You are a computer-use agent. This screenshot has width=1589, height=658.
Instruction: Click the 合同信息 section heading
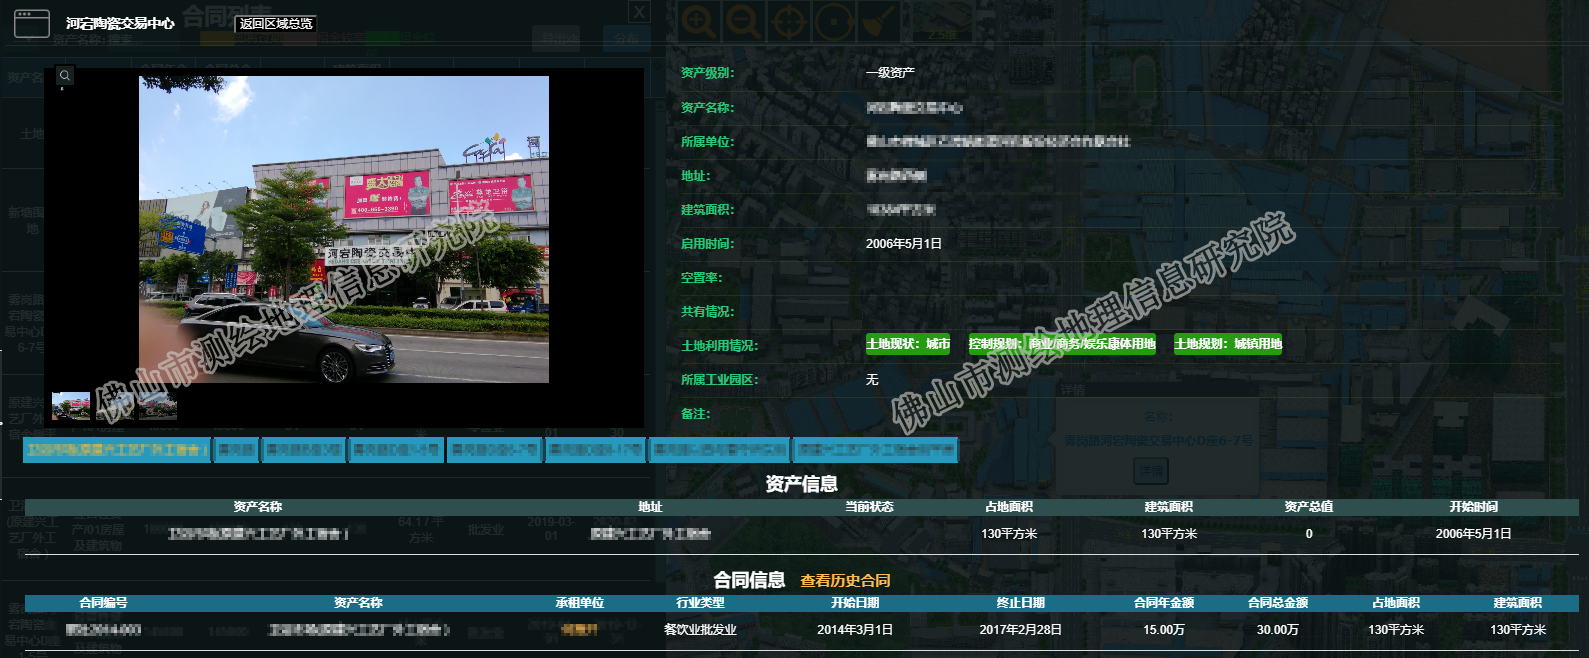point(749,580)
